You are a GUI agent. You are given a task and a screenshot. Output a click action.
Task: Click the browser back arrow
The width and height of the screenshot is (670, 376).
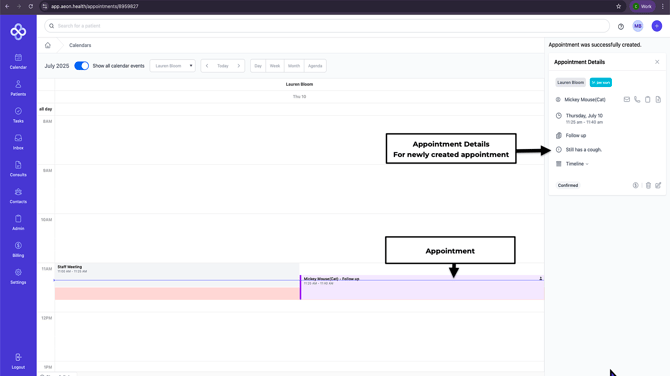click(7, 6)
